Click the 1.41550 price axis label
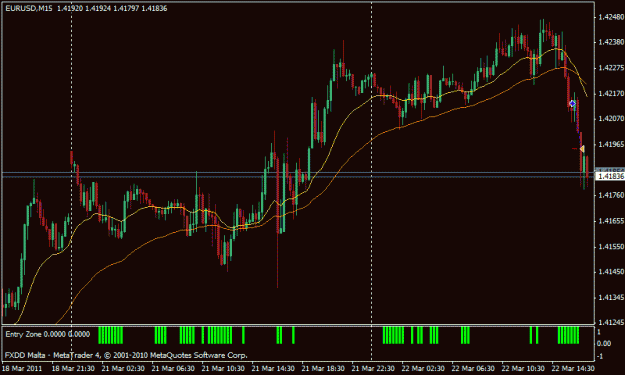Screen dimensions: 625x375 tap(611, 247)
